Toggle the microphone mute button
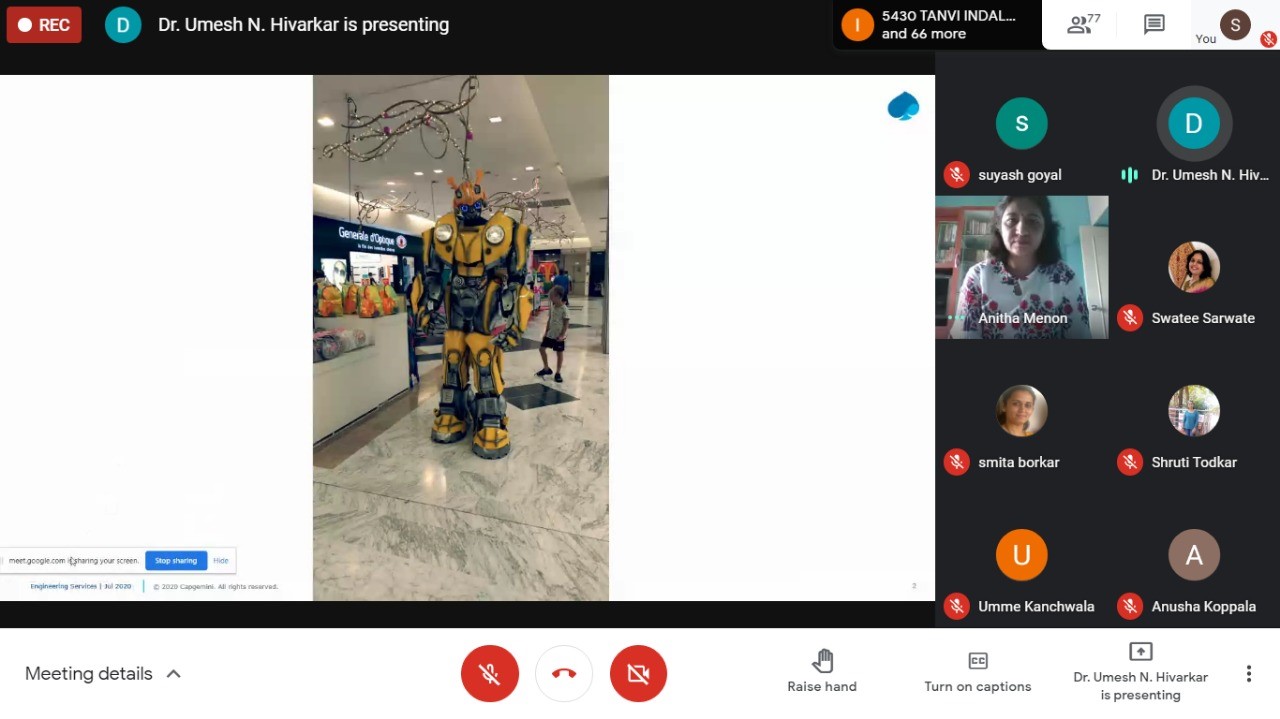 coord(490,673)
